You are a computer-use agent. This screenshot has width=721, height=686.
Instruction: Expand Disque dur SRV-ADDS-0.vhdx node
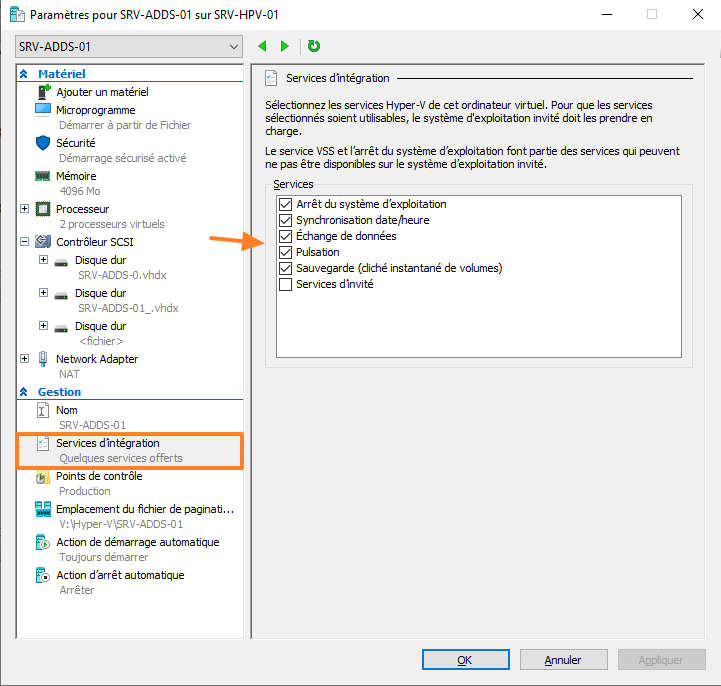[x=43, y=259]
